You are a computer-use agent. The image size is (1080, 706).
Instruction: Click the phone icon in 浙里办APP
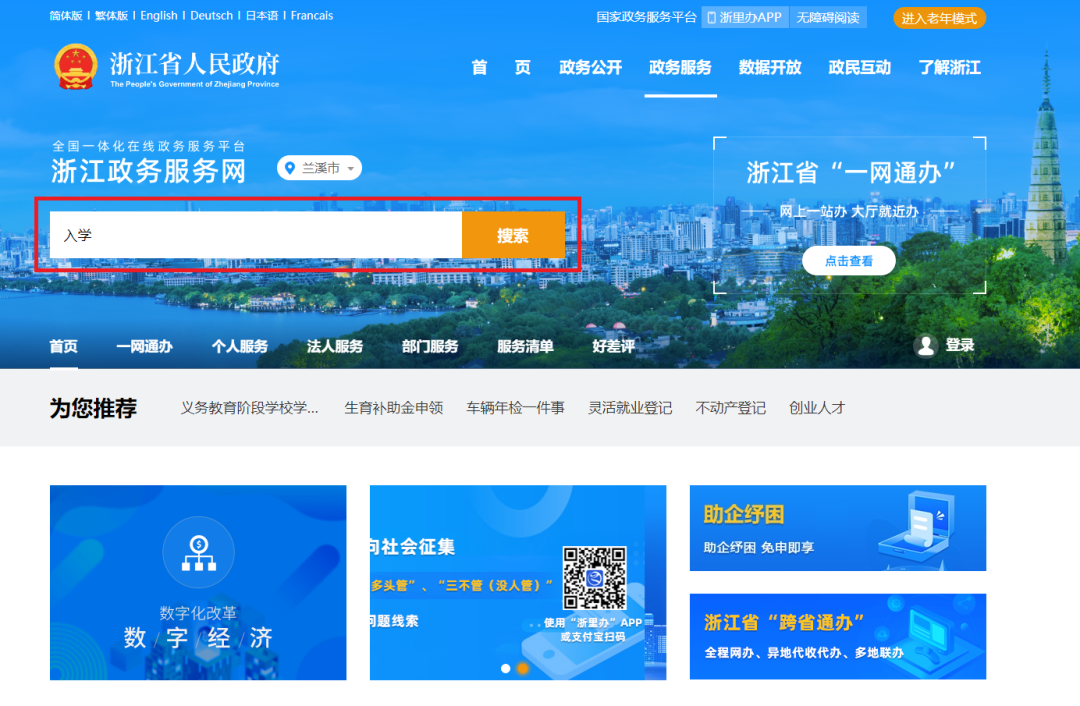click(x=712, y=18)
